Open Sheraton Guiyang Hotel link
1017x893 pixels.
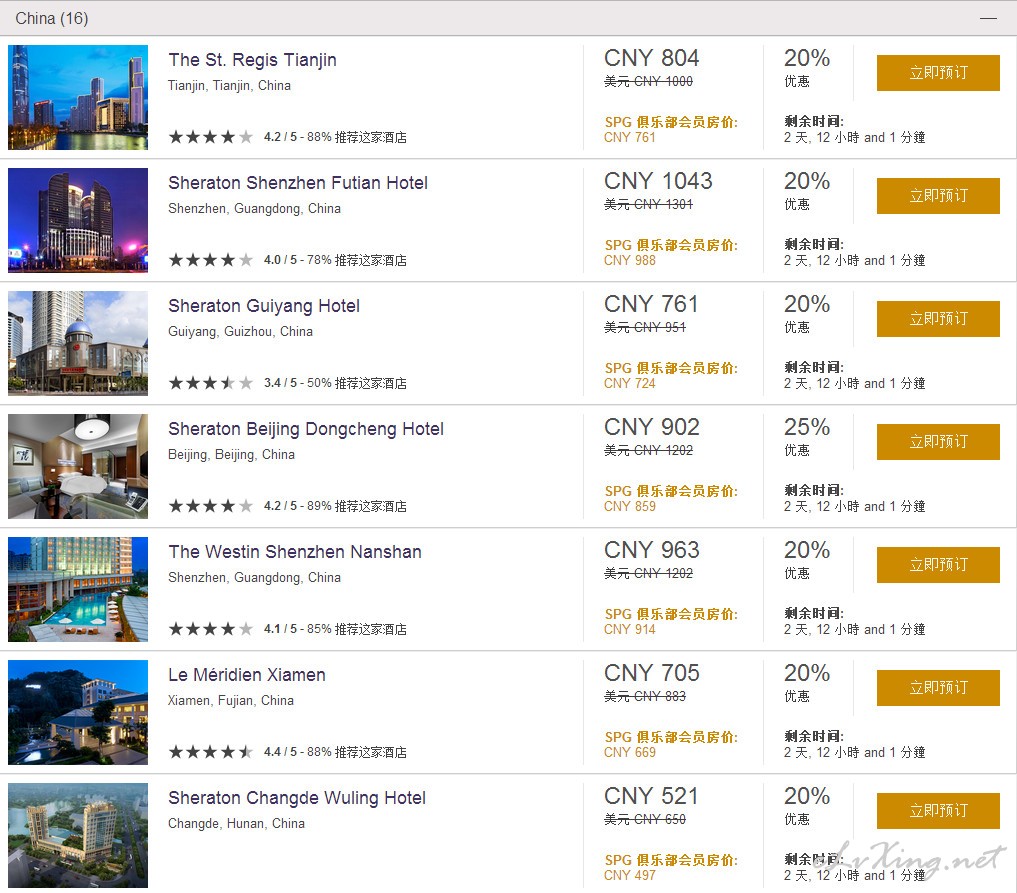coord(264,305)
